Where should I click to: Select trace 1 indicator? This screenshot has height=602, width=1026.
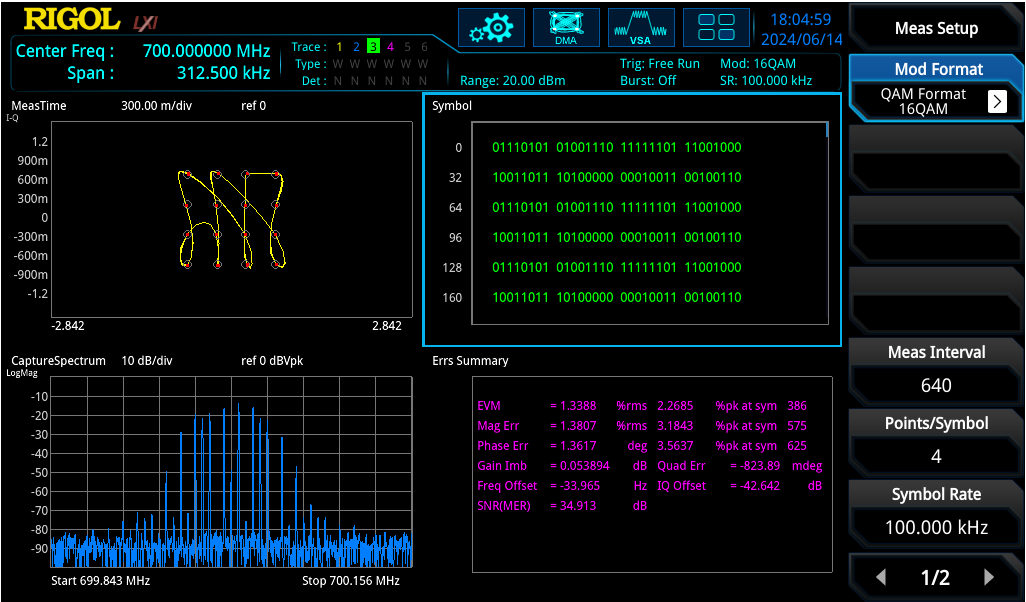tap(339, 46)
